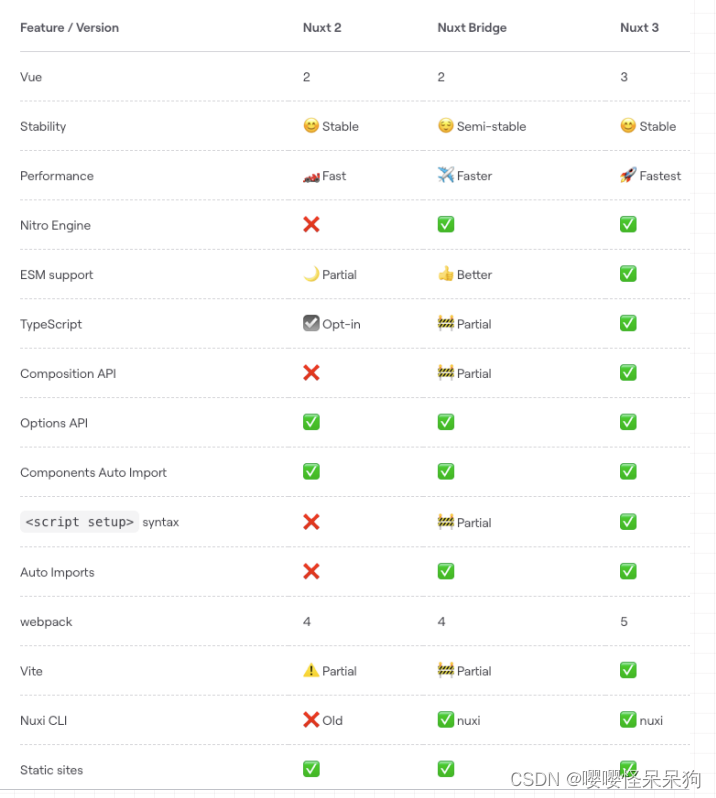This screenshot has height=798, width=716.
Task: Click the Semi-stable text in Nuxt Bridge column
Action: coord(491,127)
